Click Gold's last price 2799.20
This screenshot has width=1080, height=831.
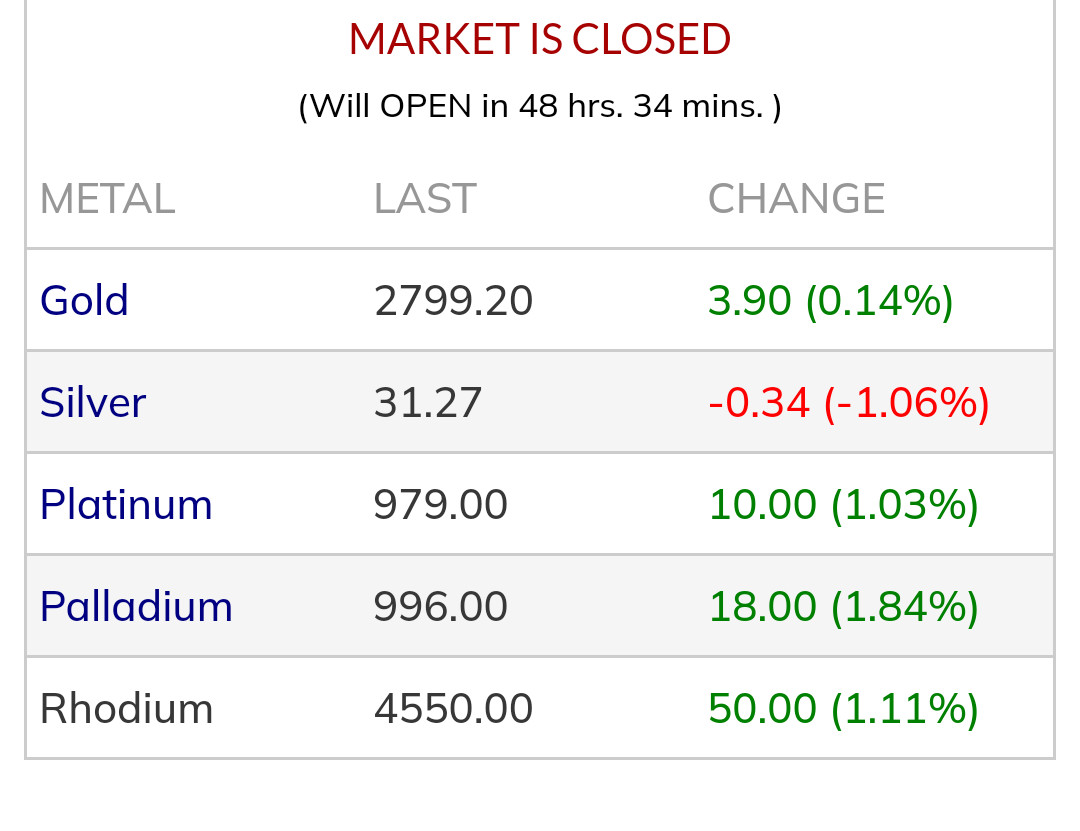click(x=453, y=301)
